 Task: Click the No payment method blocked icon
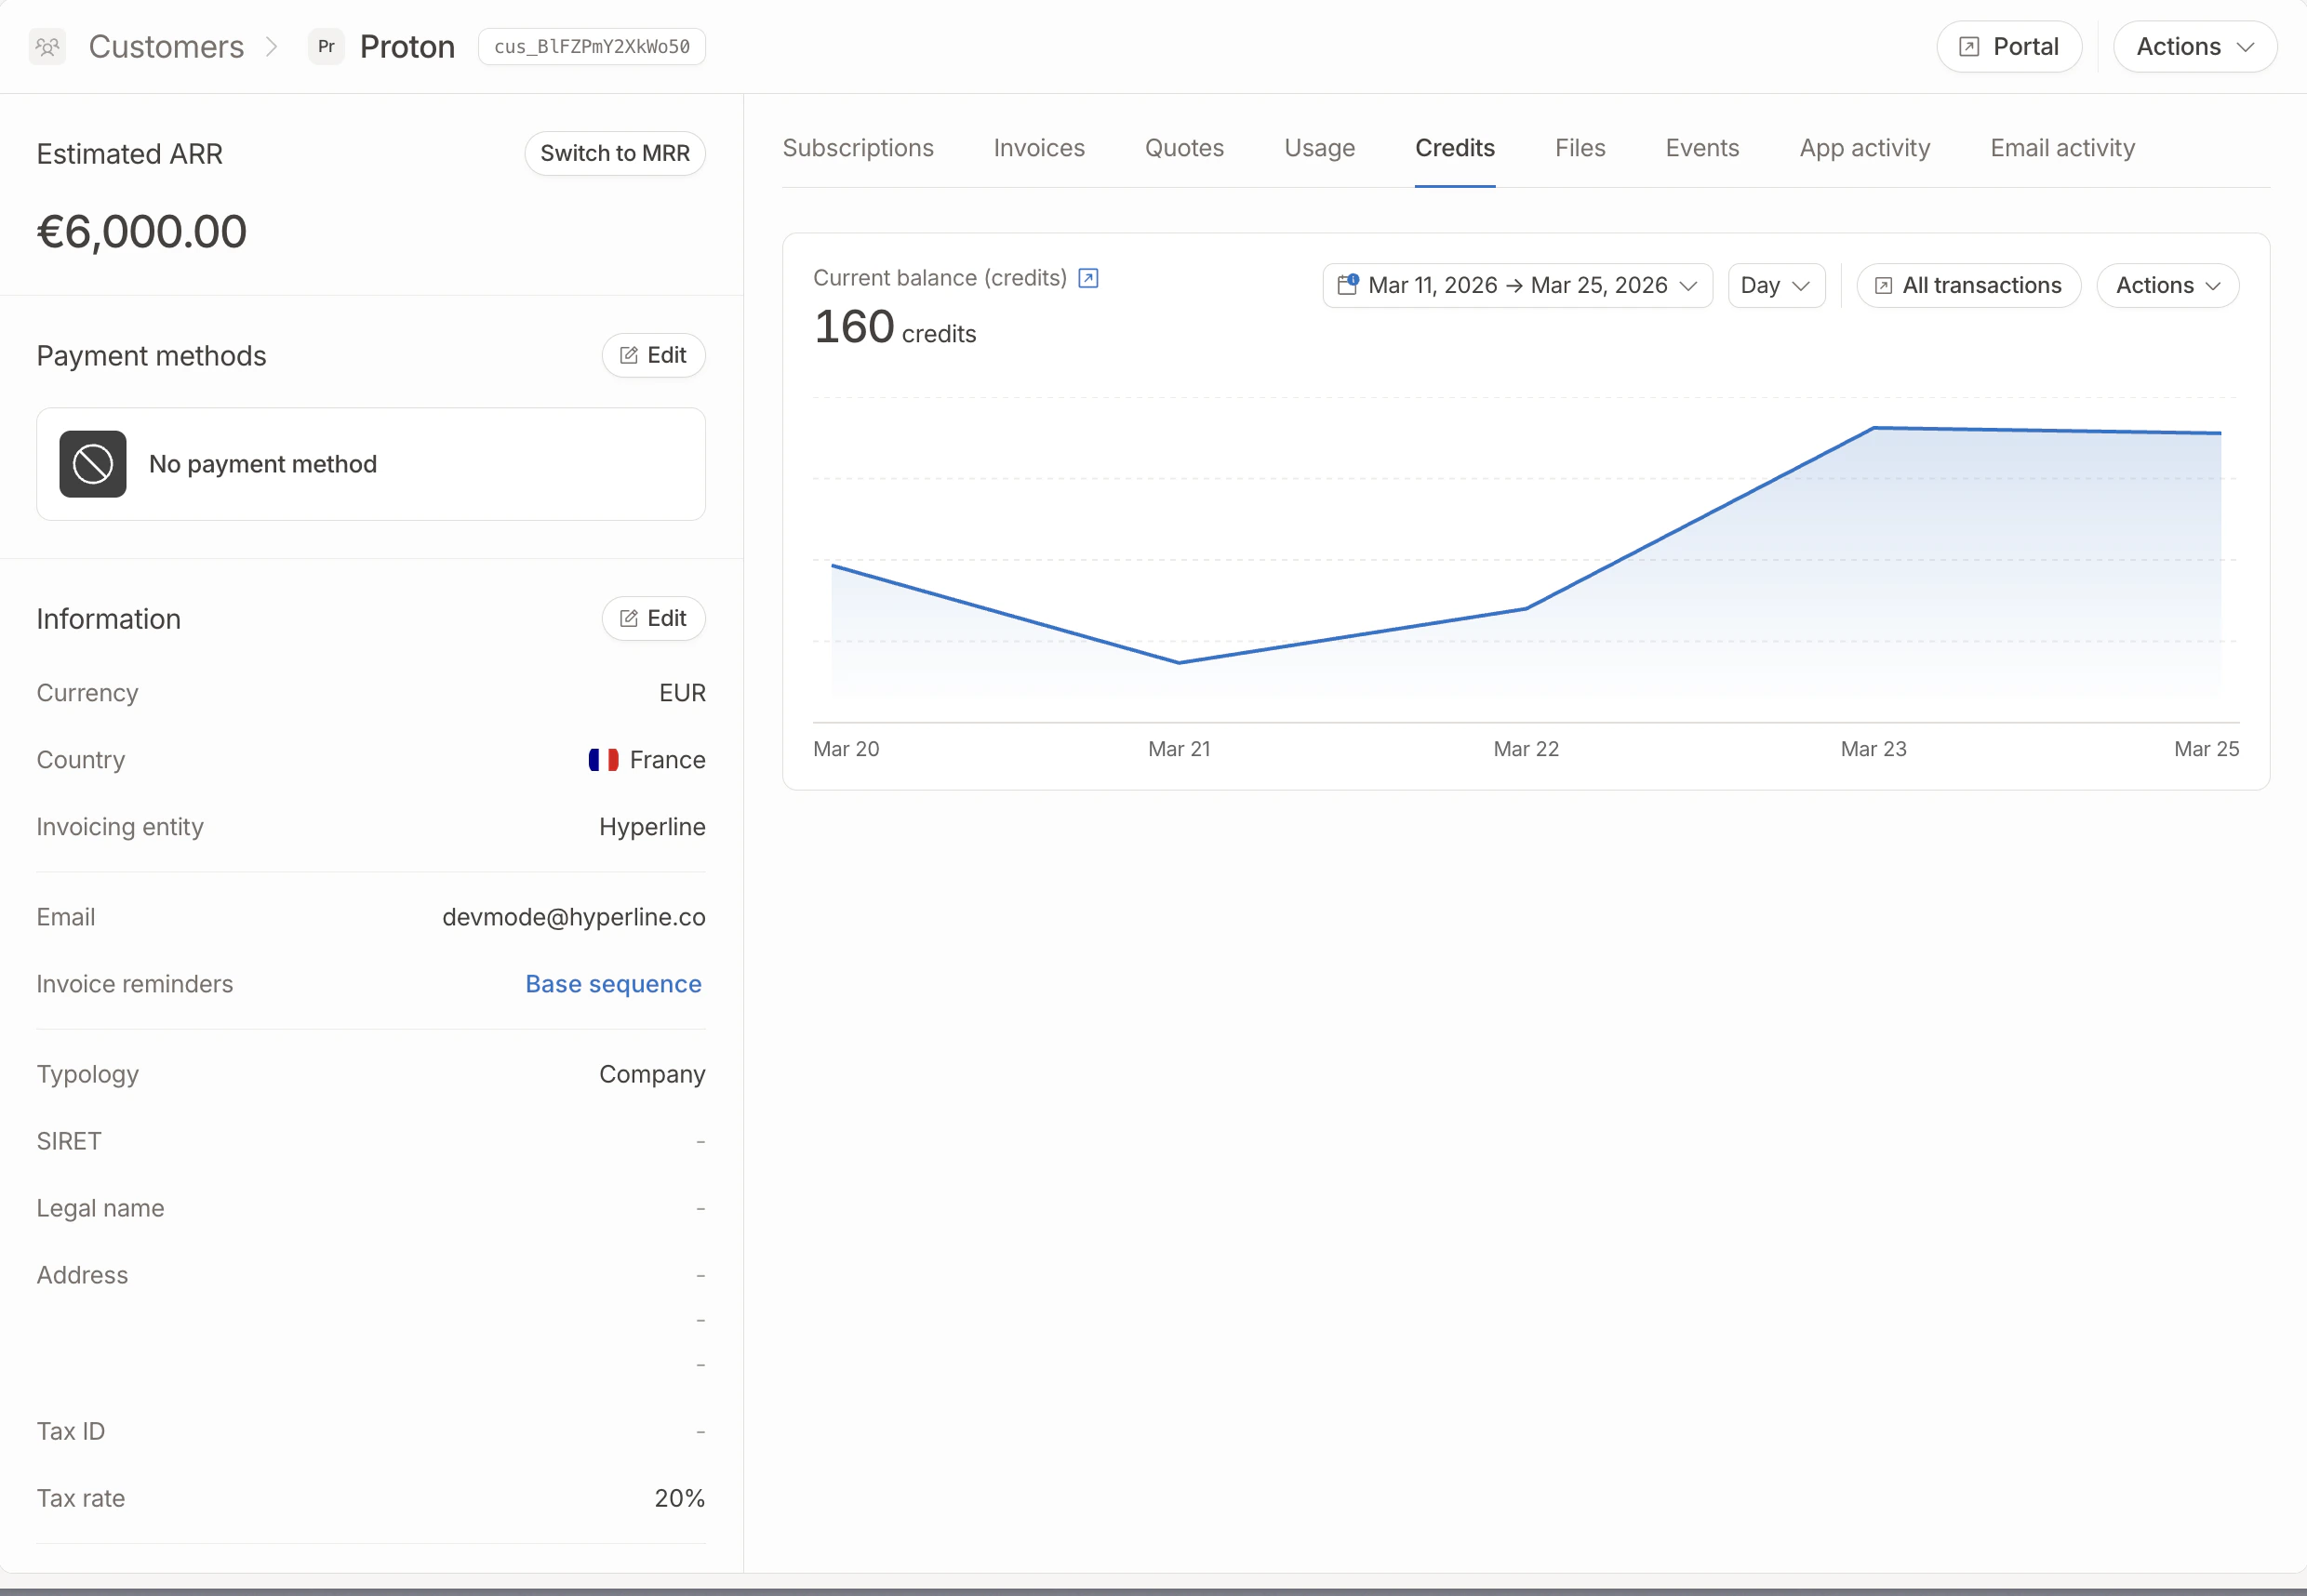92,464
